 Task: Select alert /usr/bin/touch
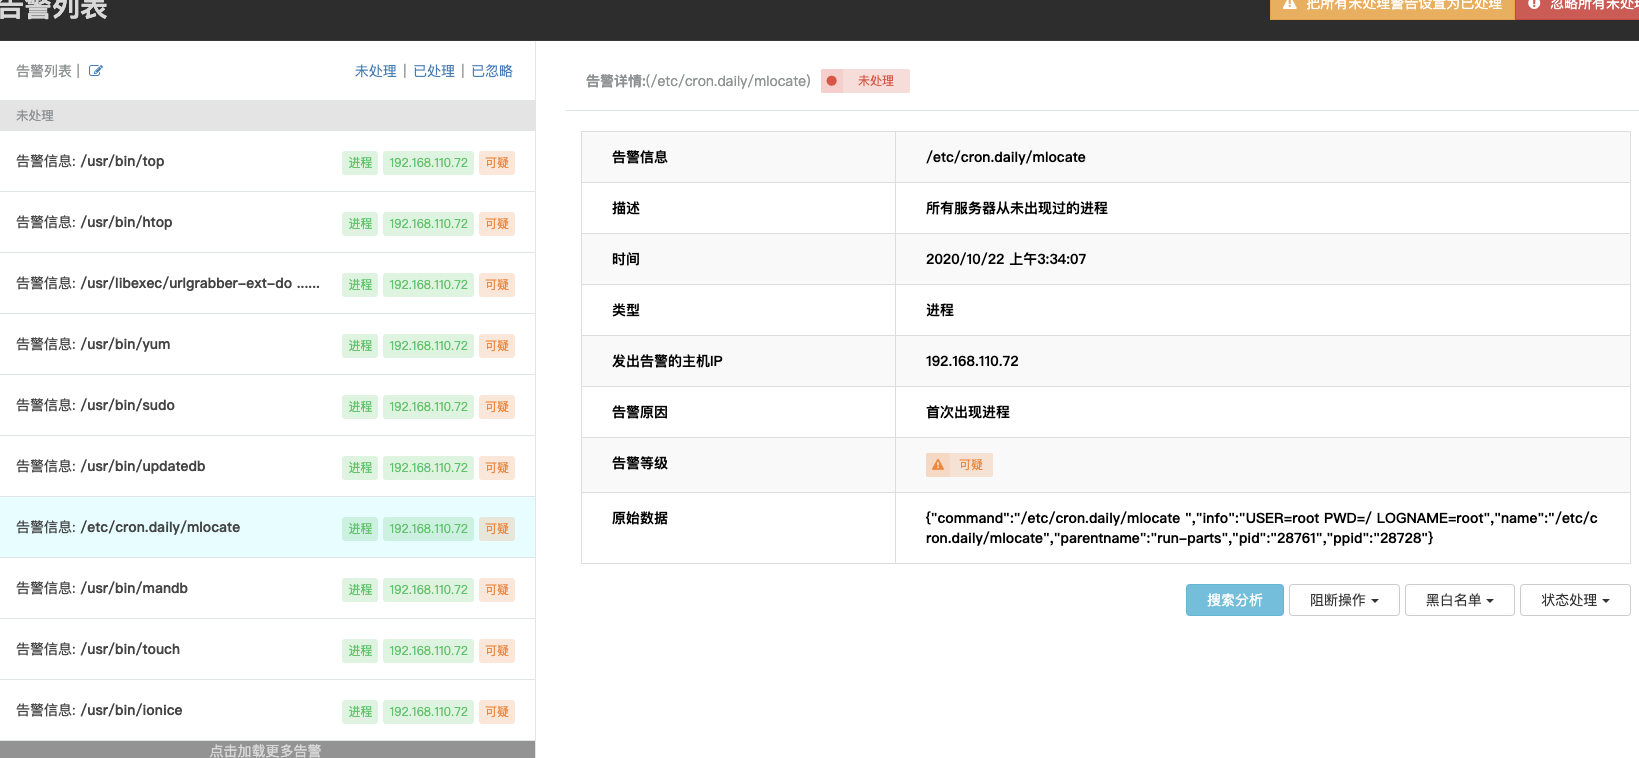tap(267, 649)
